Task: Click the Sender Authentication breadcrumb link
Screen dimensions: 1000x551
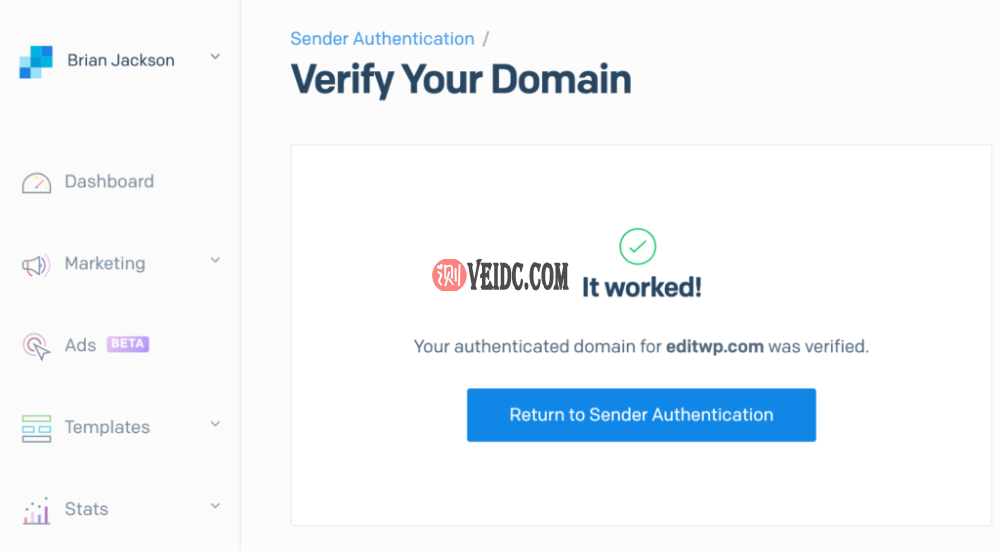Action: 382,39
